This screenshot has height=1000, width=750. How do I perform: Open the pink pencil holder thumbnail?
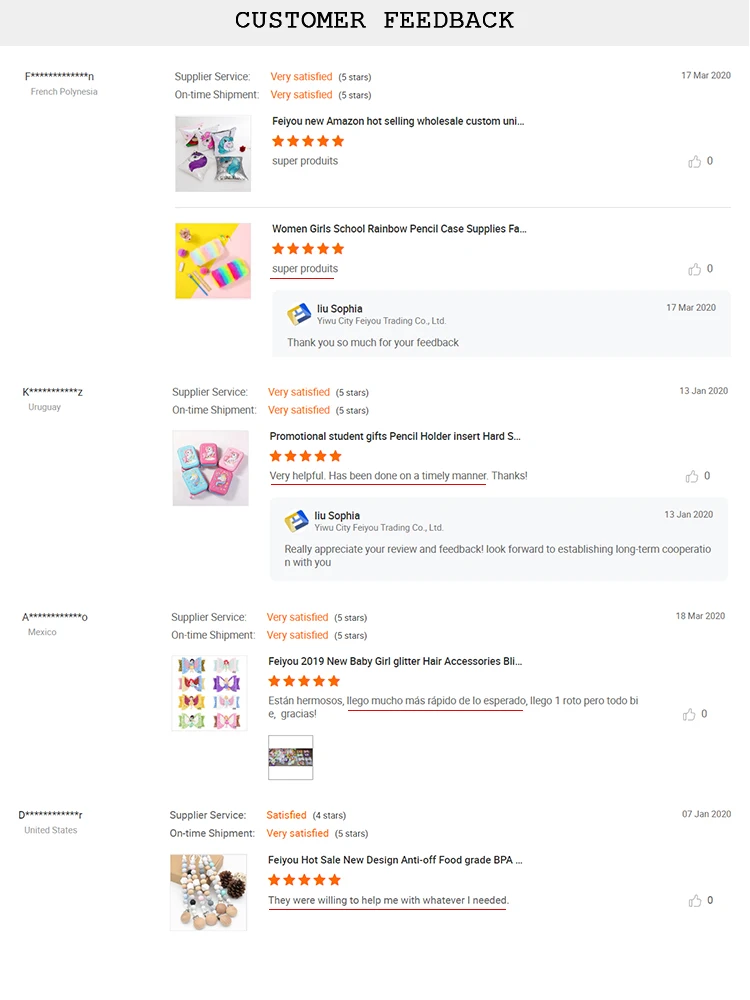point(210,468)
